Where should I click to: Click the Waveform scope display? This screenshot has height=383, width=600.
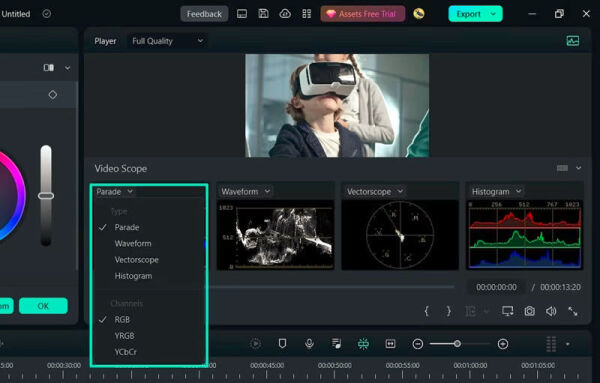click(x=276, y=235)
